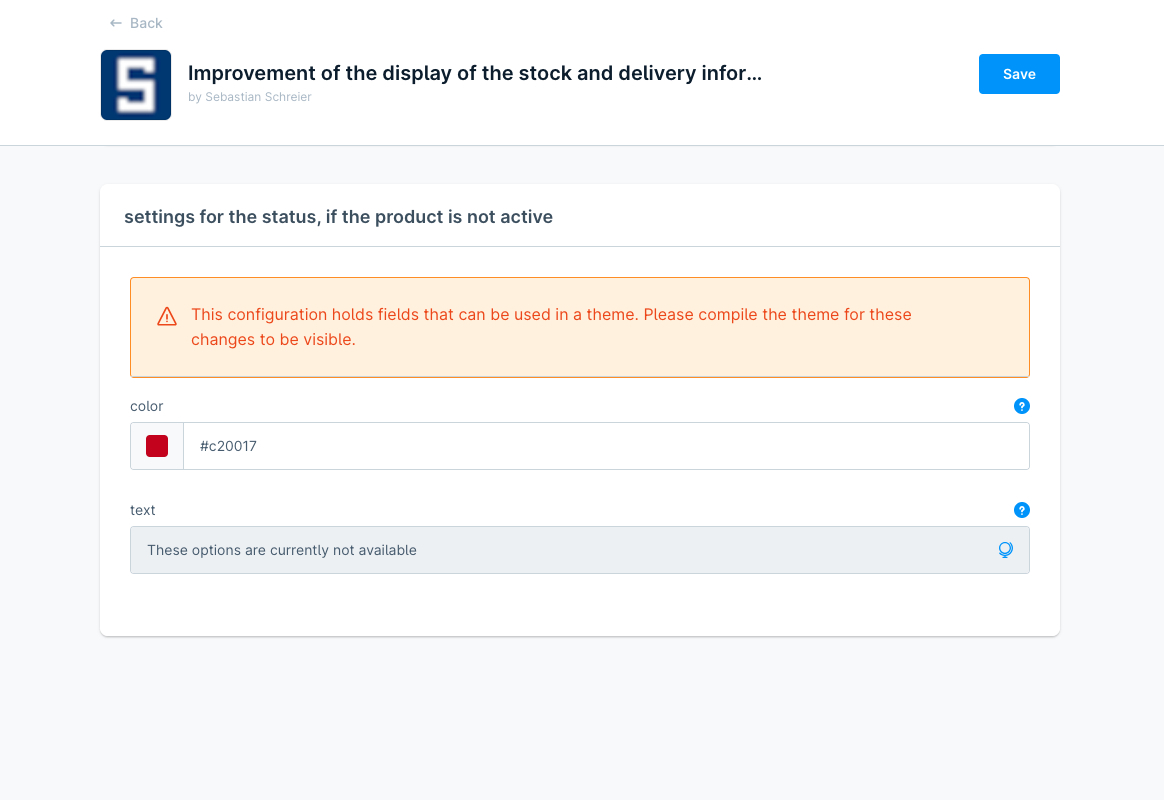
Task: Click the blue S plugin logo
Action: point(136,85)
